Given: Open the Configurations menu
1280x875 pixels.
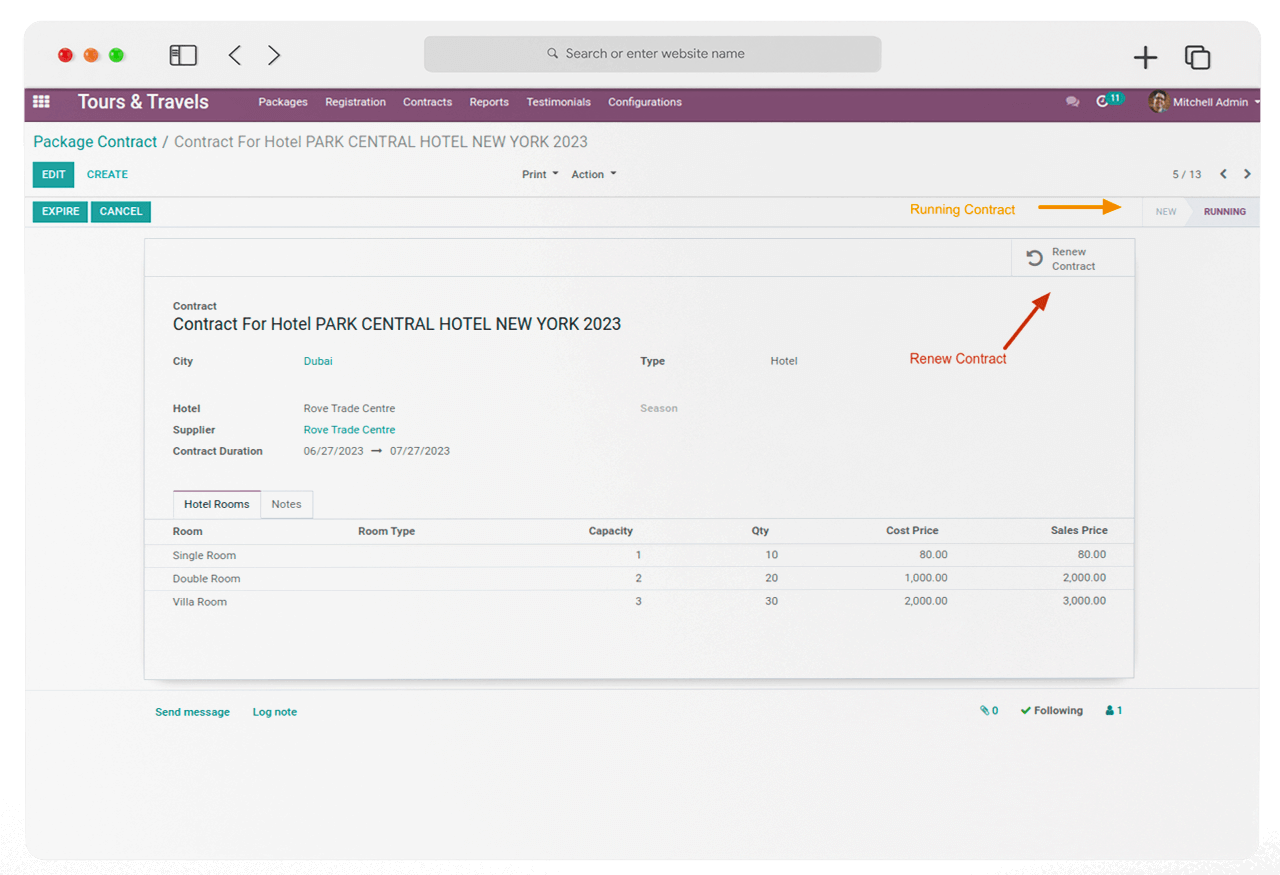Looking at the screenshot, I should pyautogui.click(x=645, y=102).
